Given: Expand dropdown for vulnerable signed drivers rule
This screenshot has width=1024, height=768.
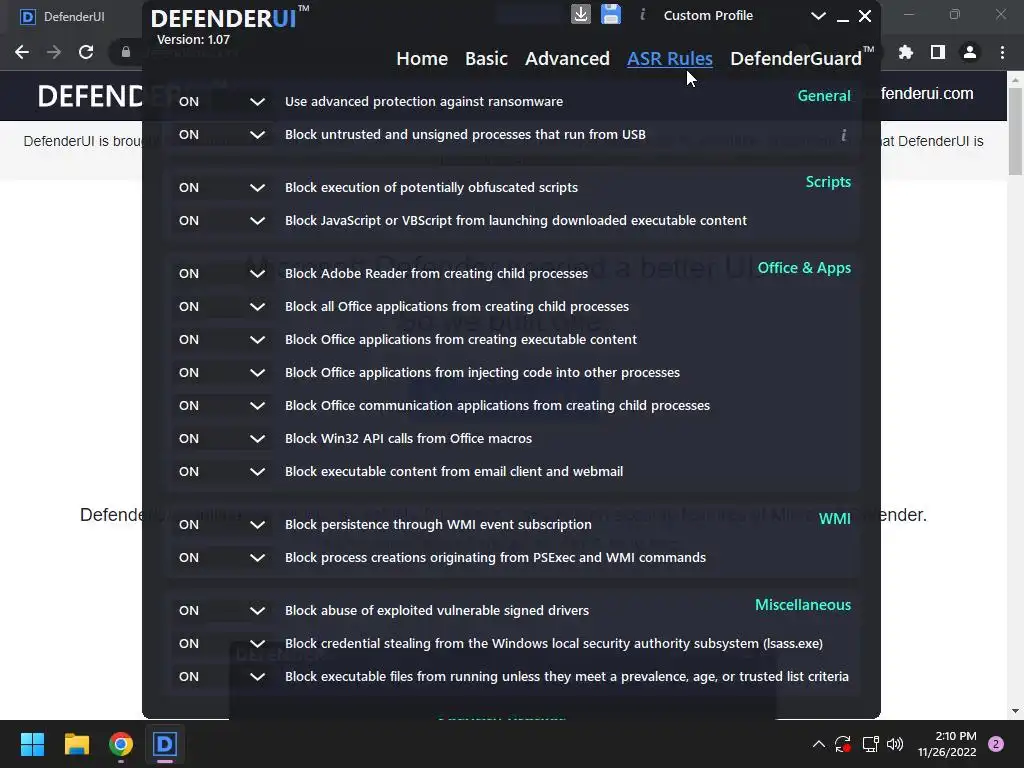Looking at the screenshot, I should (x=257, y=611).
